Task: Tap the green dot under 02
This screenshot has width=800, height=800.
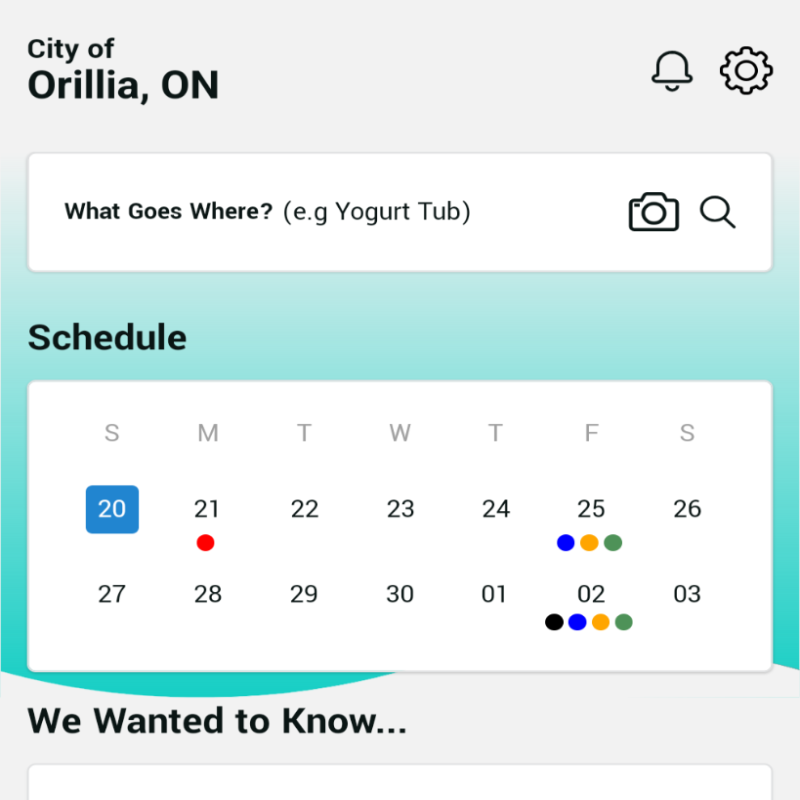Action: point(623,622)
